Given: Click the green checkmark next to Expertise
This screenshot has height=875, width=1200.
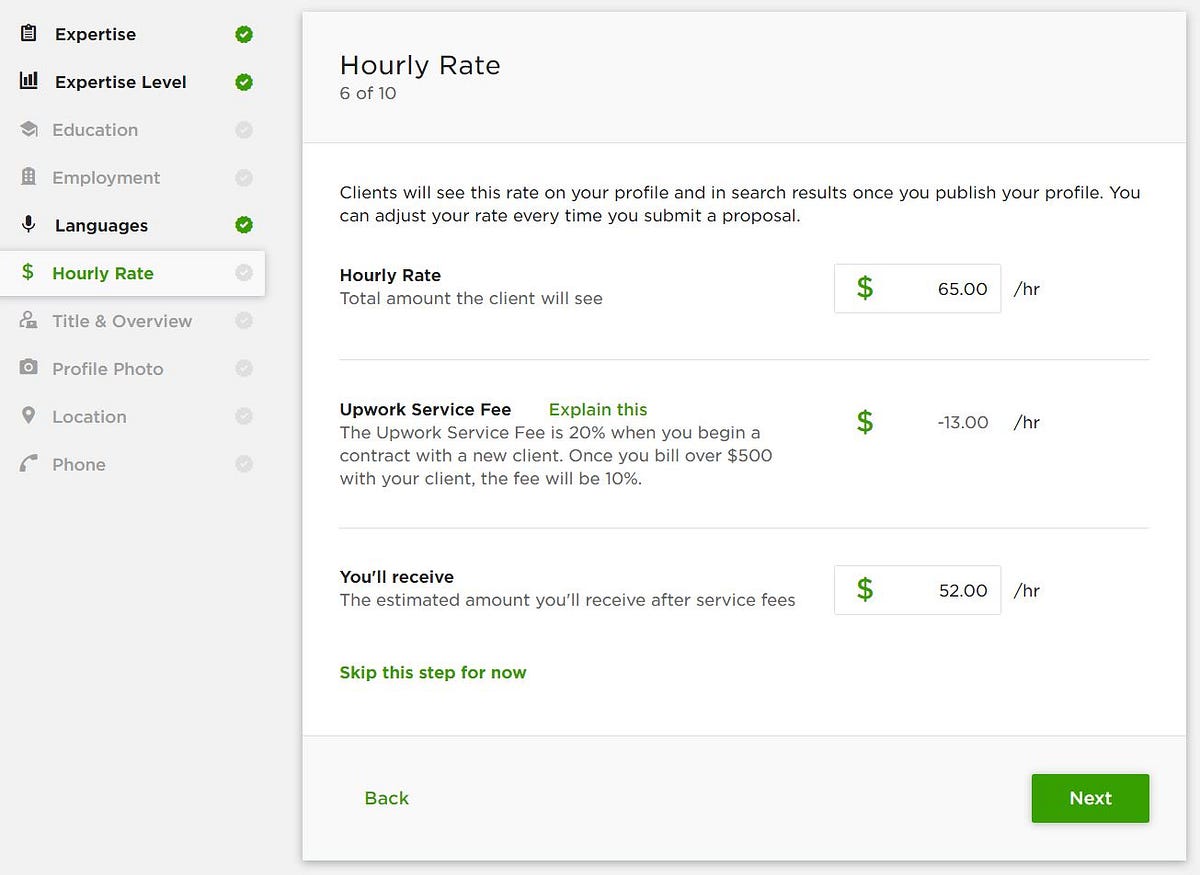Looking at the screenshot, I should click(244, 34).
